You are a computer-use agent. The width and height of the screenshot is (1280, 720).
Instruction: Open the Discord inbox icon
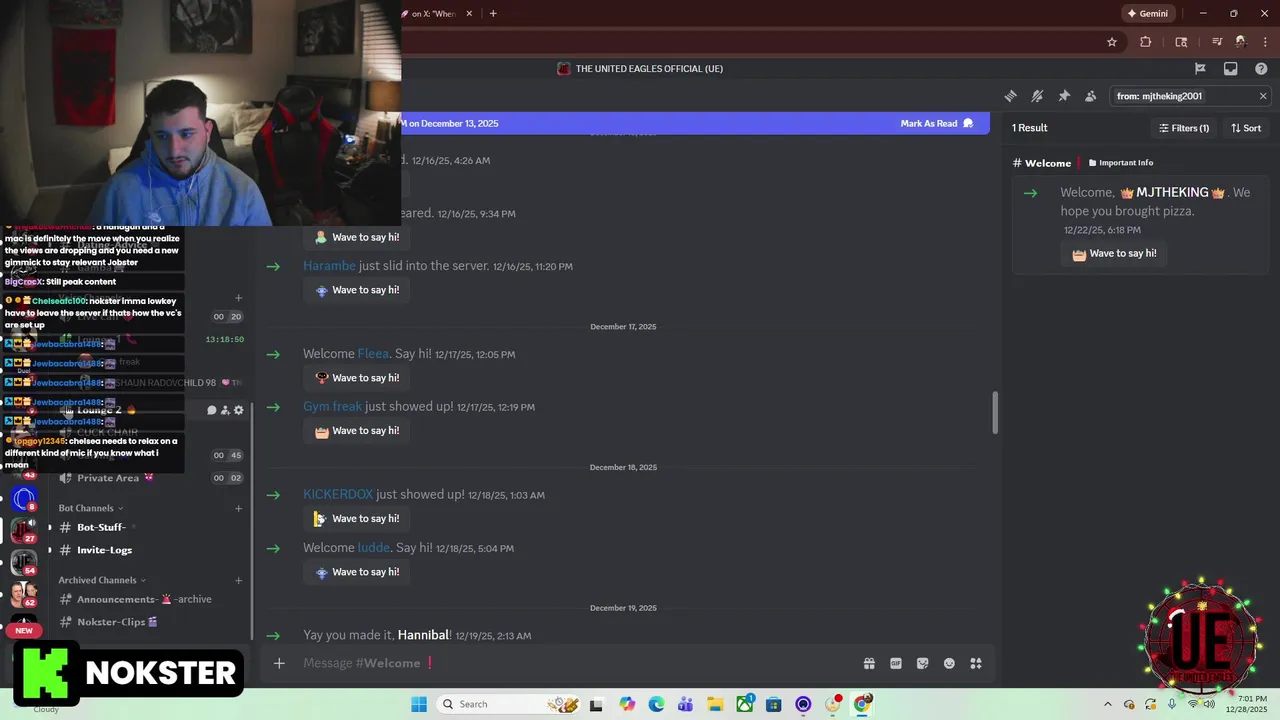tap(1231, 69)
